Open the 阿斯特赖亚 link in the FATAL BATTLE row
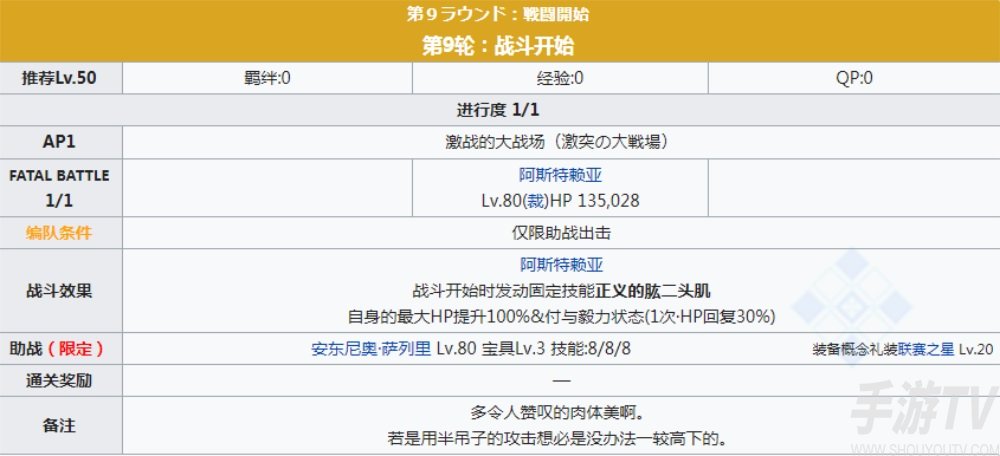 click(561, 175)
